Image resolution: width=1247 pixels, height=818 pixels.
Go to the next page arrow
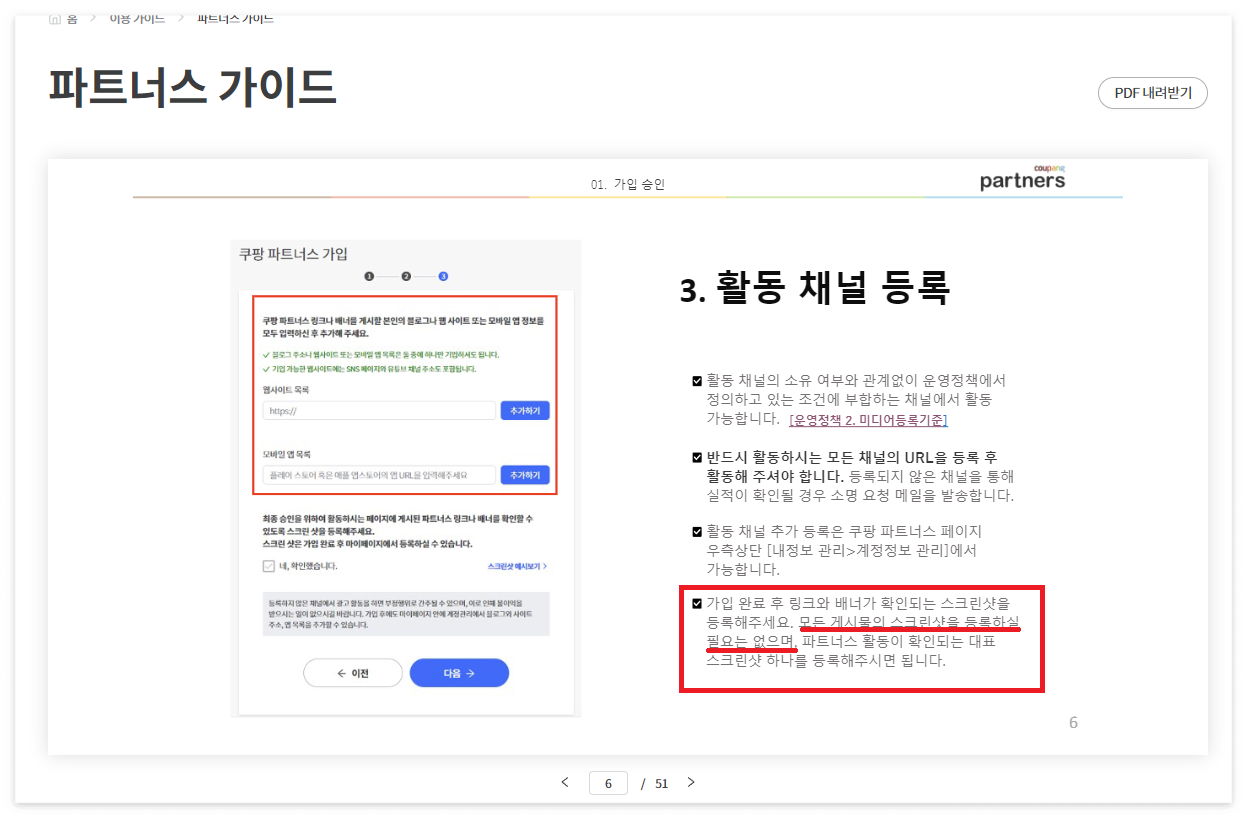pyautogui.click(x=690, y=782)
